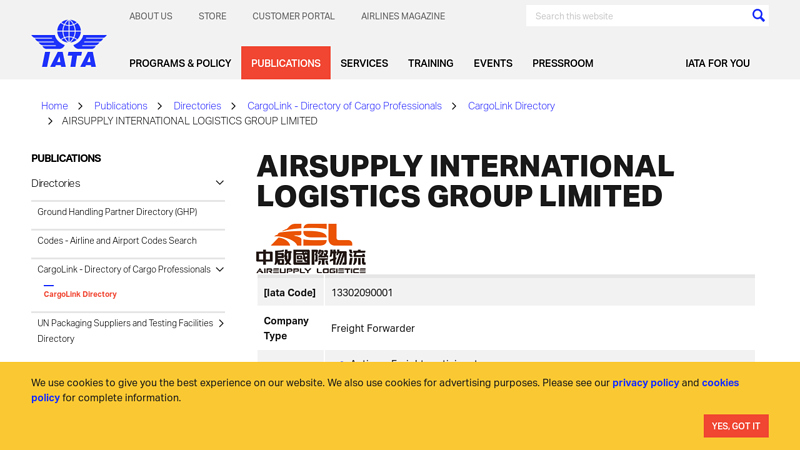This screenshot has width=800, height=450.
Task: Open About Us in top navigation
Action: tap(151, 16)
